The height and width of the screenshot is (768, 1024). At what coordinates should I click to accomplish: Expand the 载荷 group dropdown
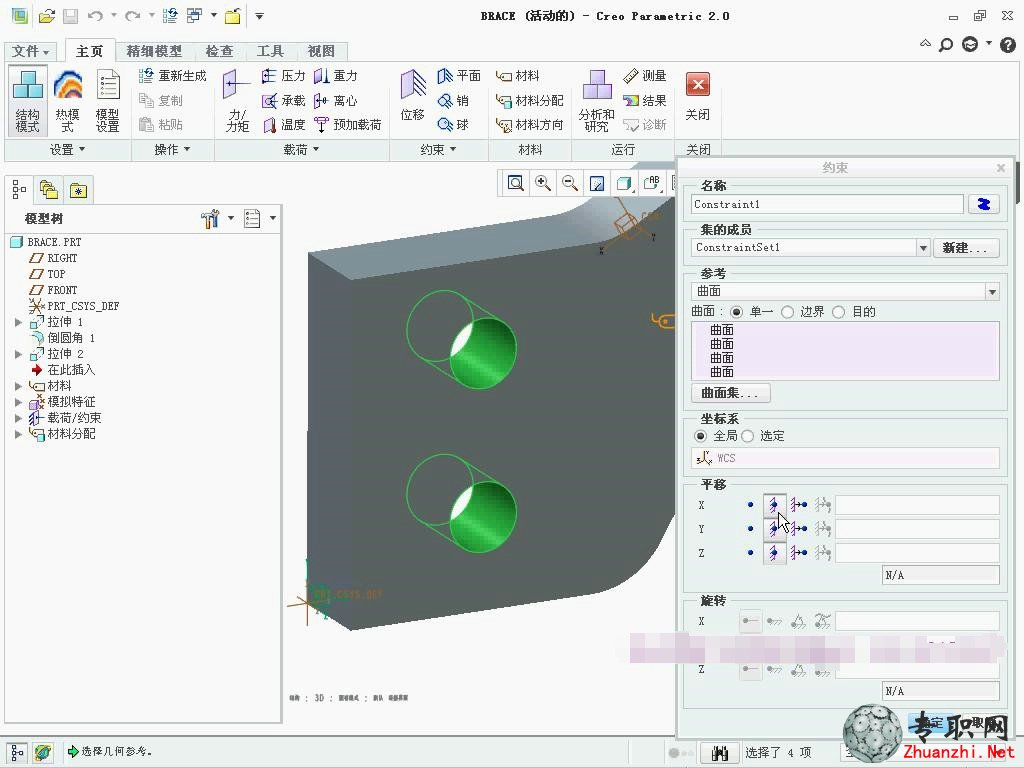[302, 150]
